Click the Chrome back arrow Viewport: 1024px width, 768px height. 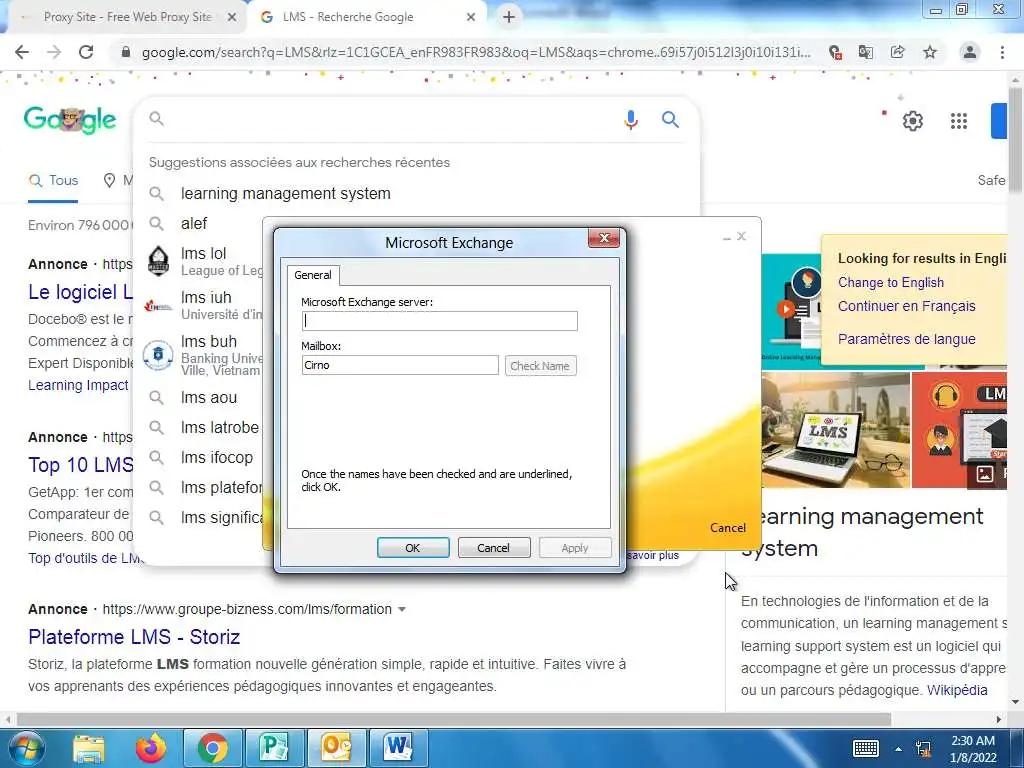click(x=22, y=52)
